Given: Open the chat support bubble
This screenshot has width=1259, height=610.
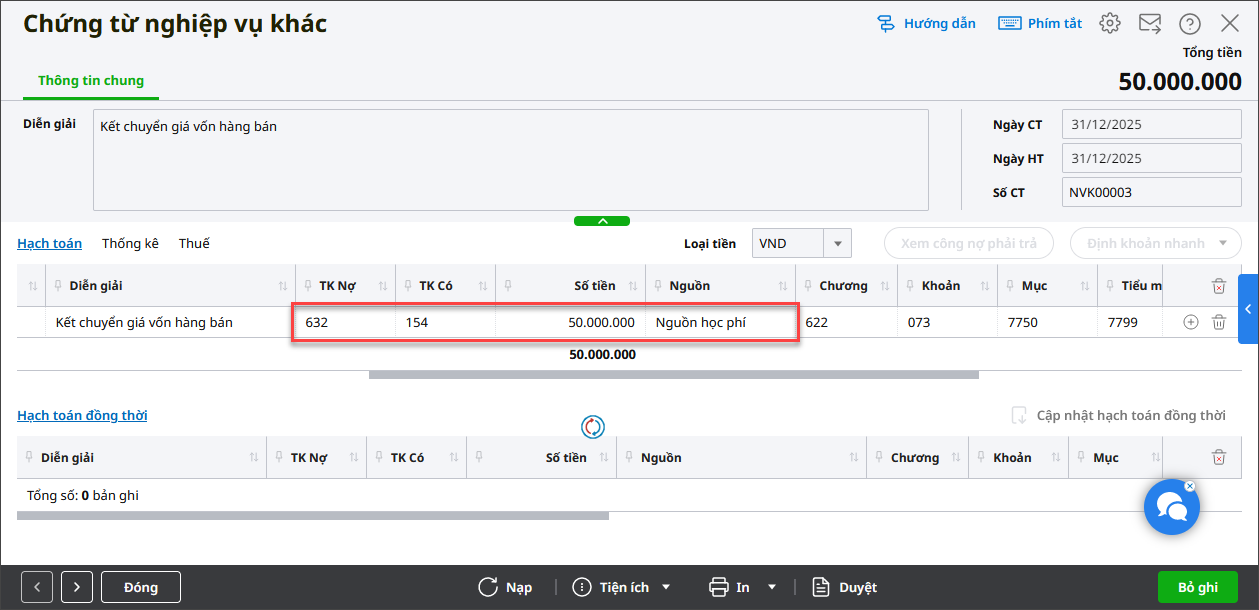Looking at the screenshot, I should (x=1171, y=507).
